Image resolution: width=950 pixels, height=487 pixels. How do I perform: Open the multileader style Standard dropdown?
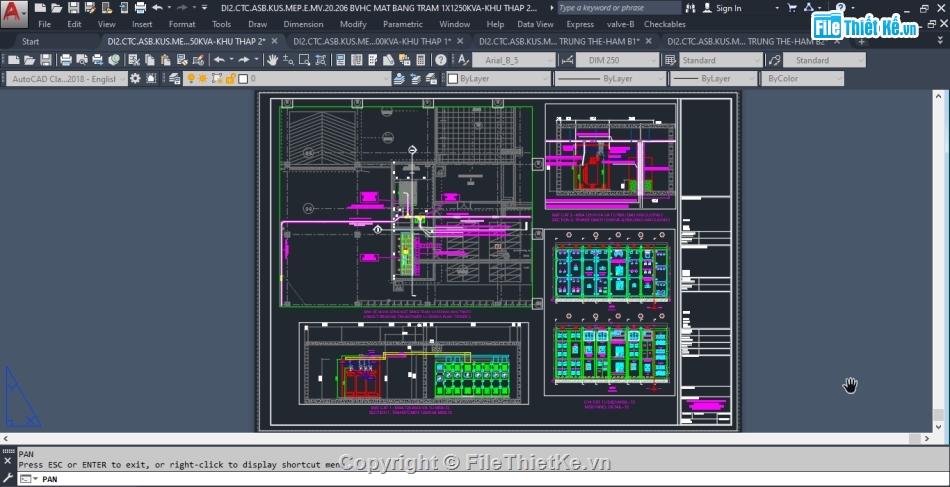coord(824,60)
